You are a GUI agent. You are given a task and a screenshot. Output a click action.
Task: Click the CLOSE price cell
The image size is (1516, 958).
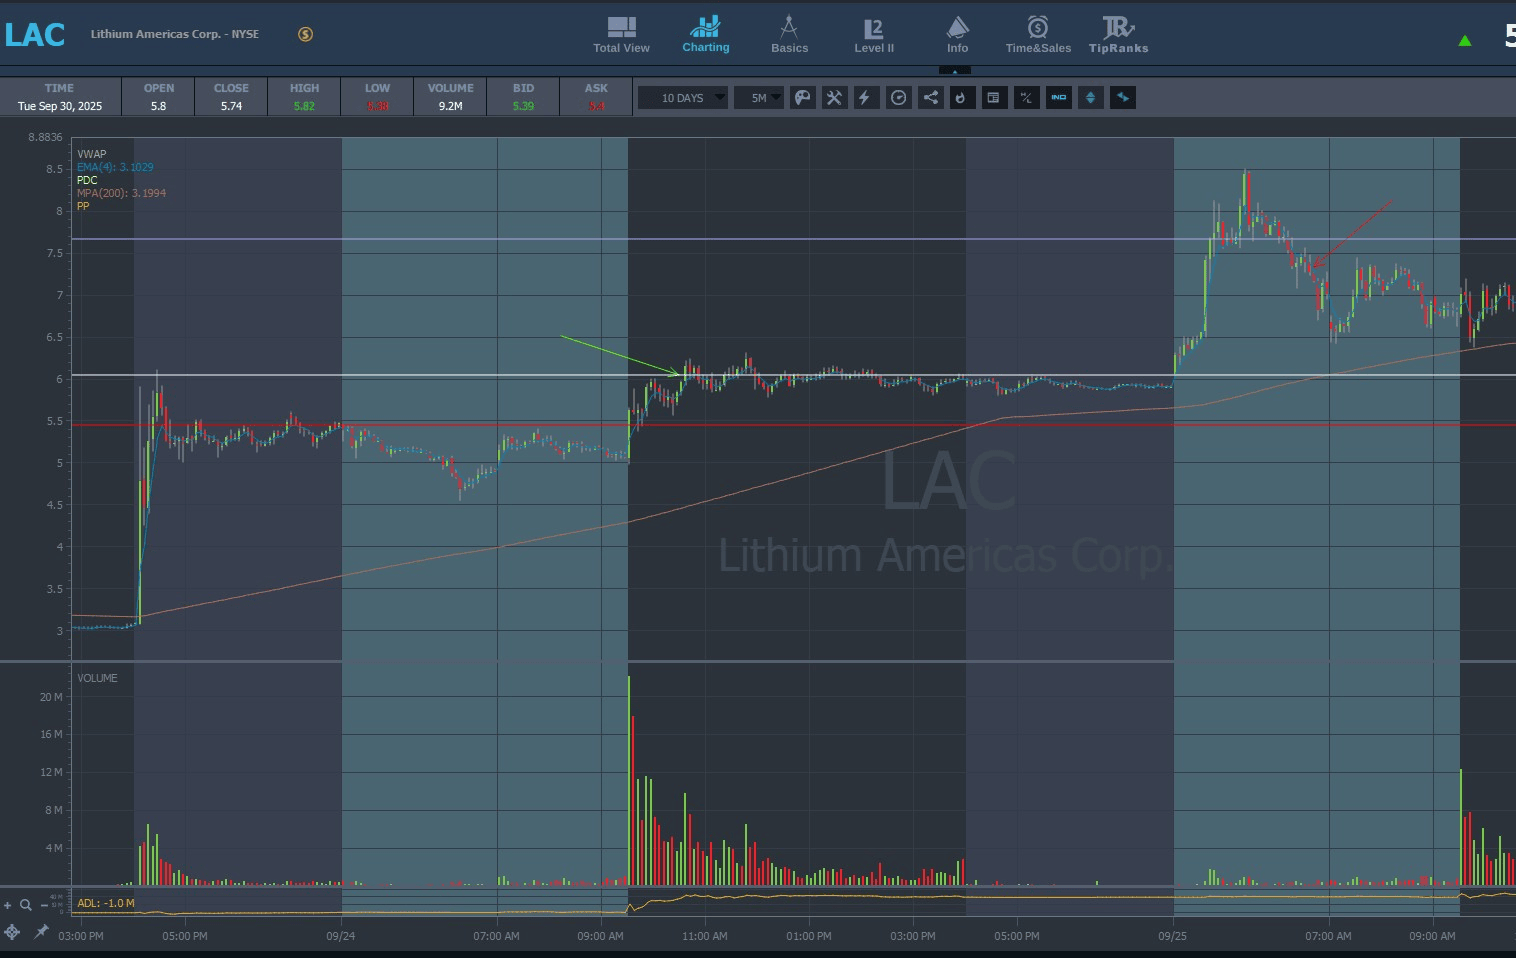(231, 97)
